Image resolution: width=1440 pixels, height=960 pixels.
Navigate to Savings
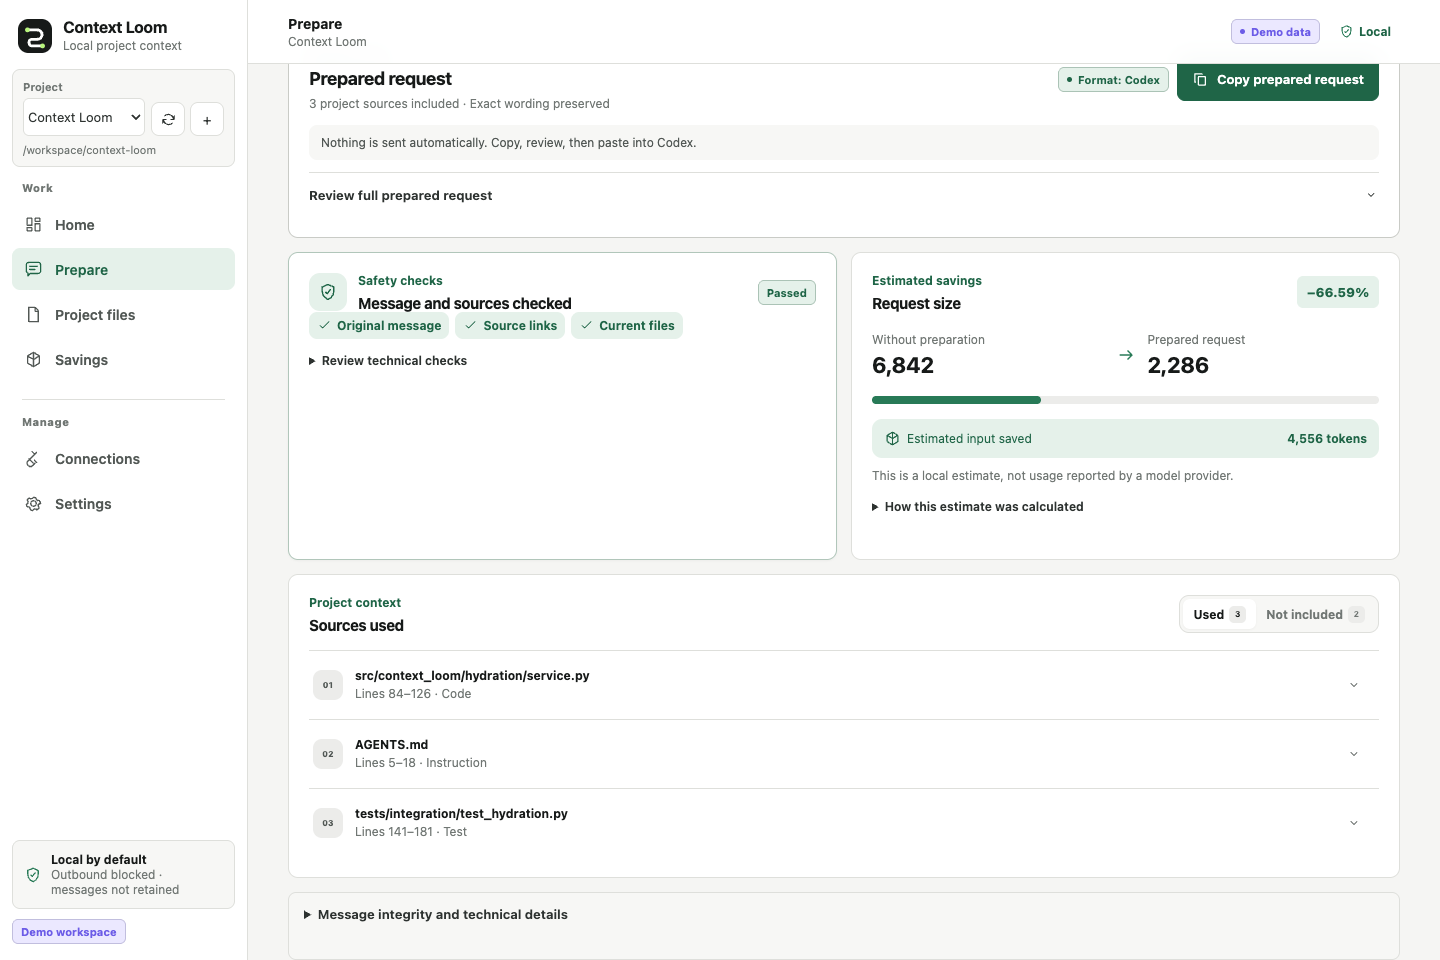123,360
